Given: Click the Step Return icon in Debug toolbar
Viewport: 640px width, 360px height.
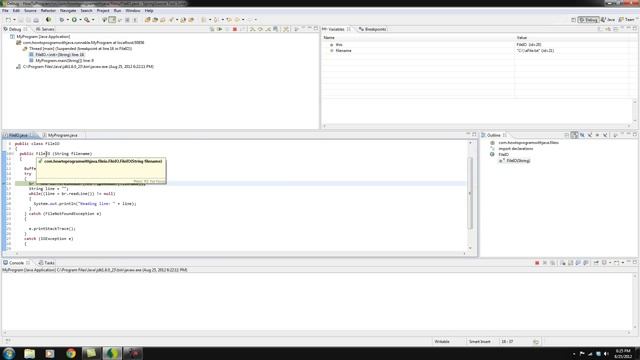Looking at the screenshot, I should (268, 29).
